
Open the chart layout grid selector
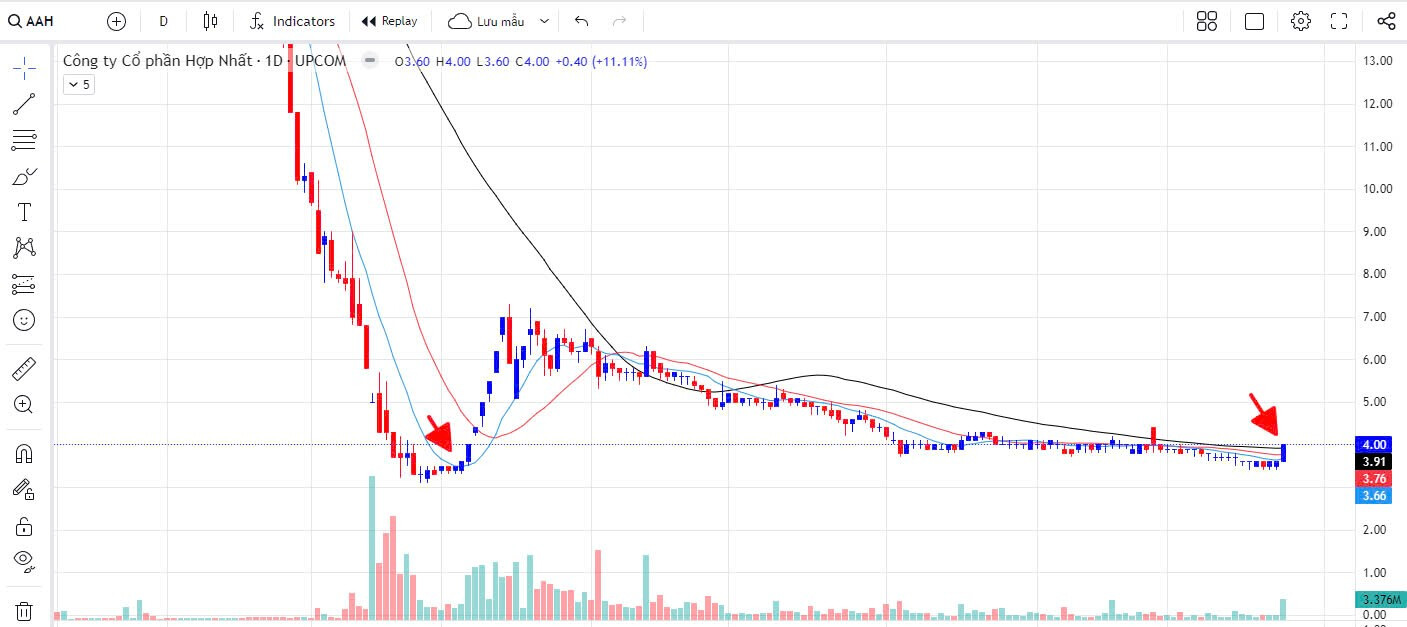(1207, 21)
